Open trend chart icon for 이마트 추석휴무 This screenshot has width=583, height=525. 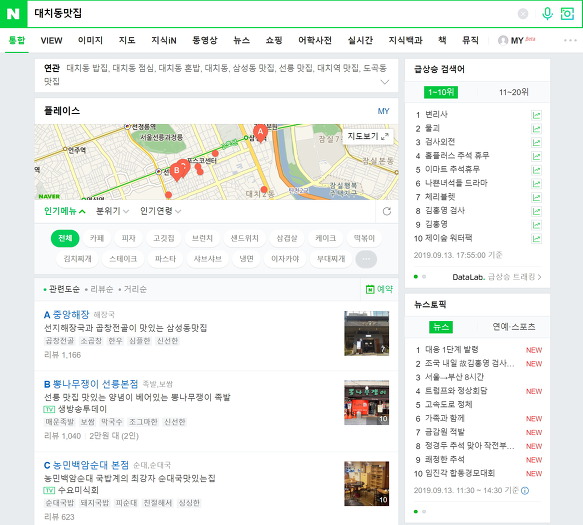(x=536, y=170)
